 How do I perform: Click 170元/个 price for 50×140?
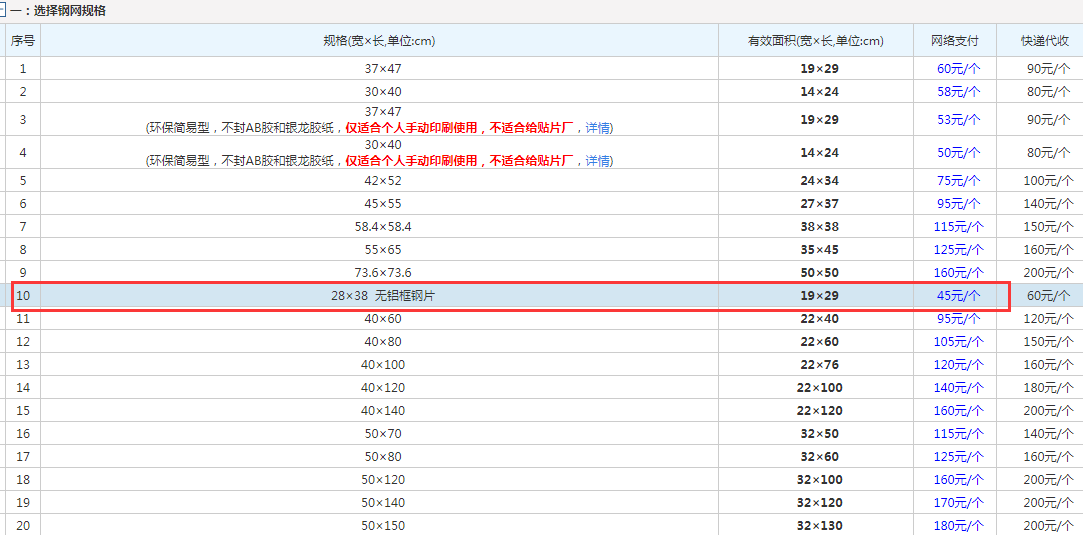(957, 503)
